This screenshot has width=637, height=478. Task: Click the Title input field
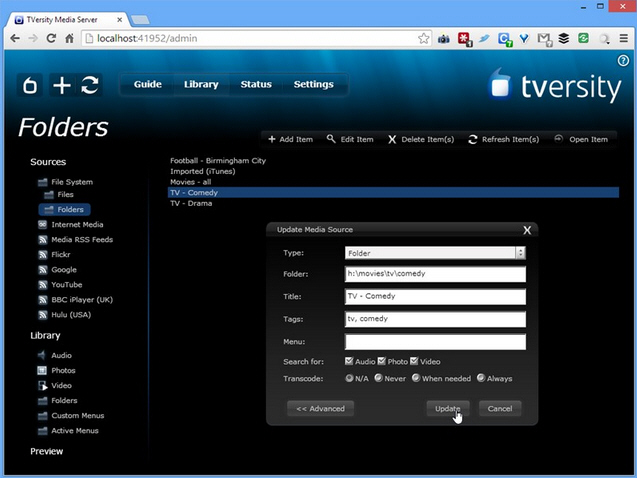435,296
